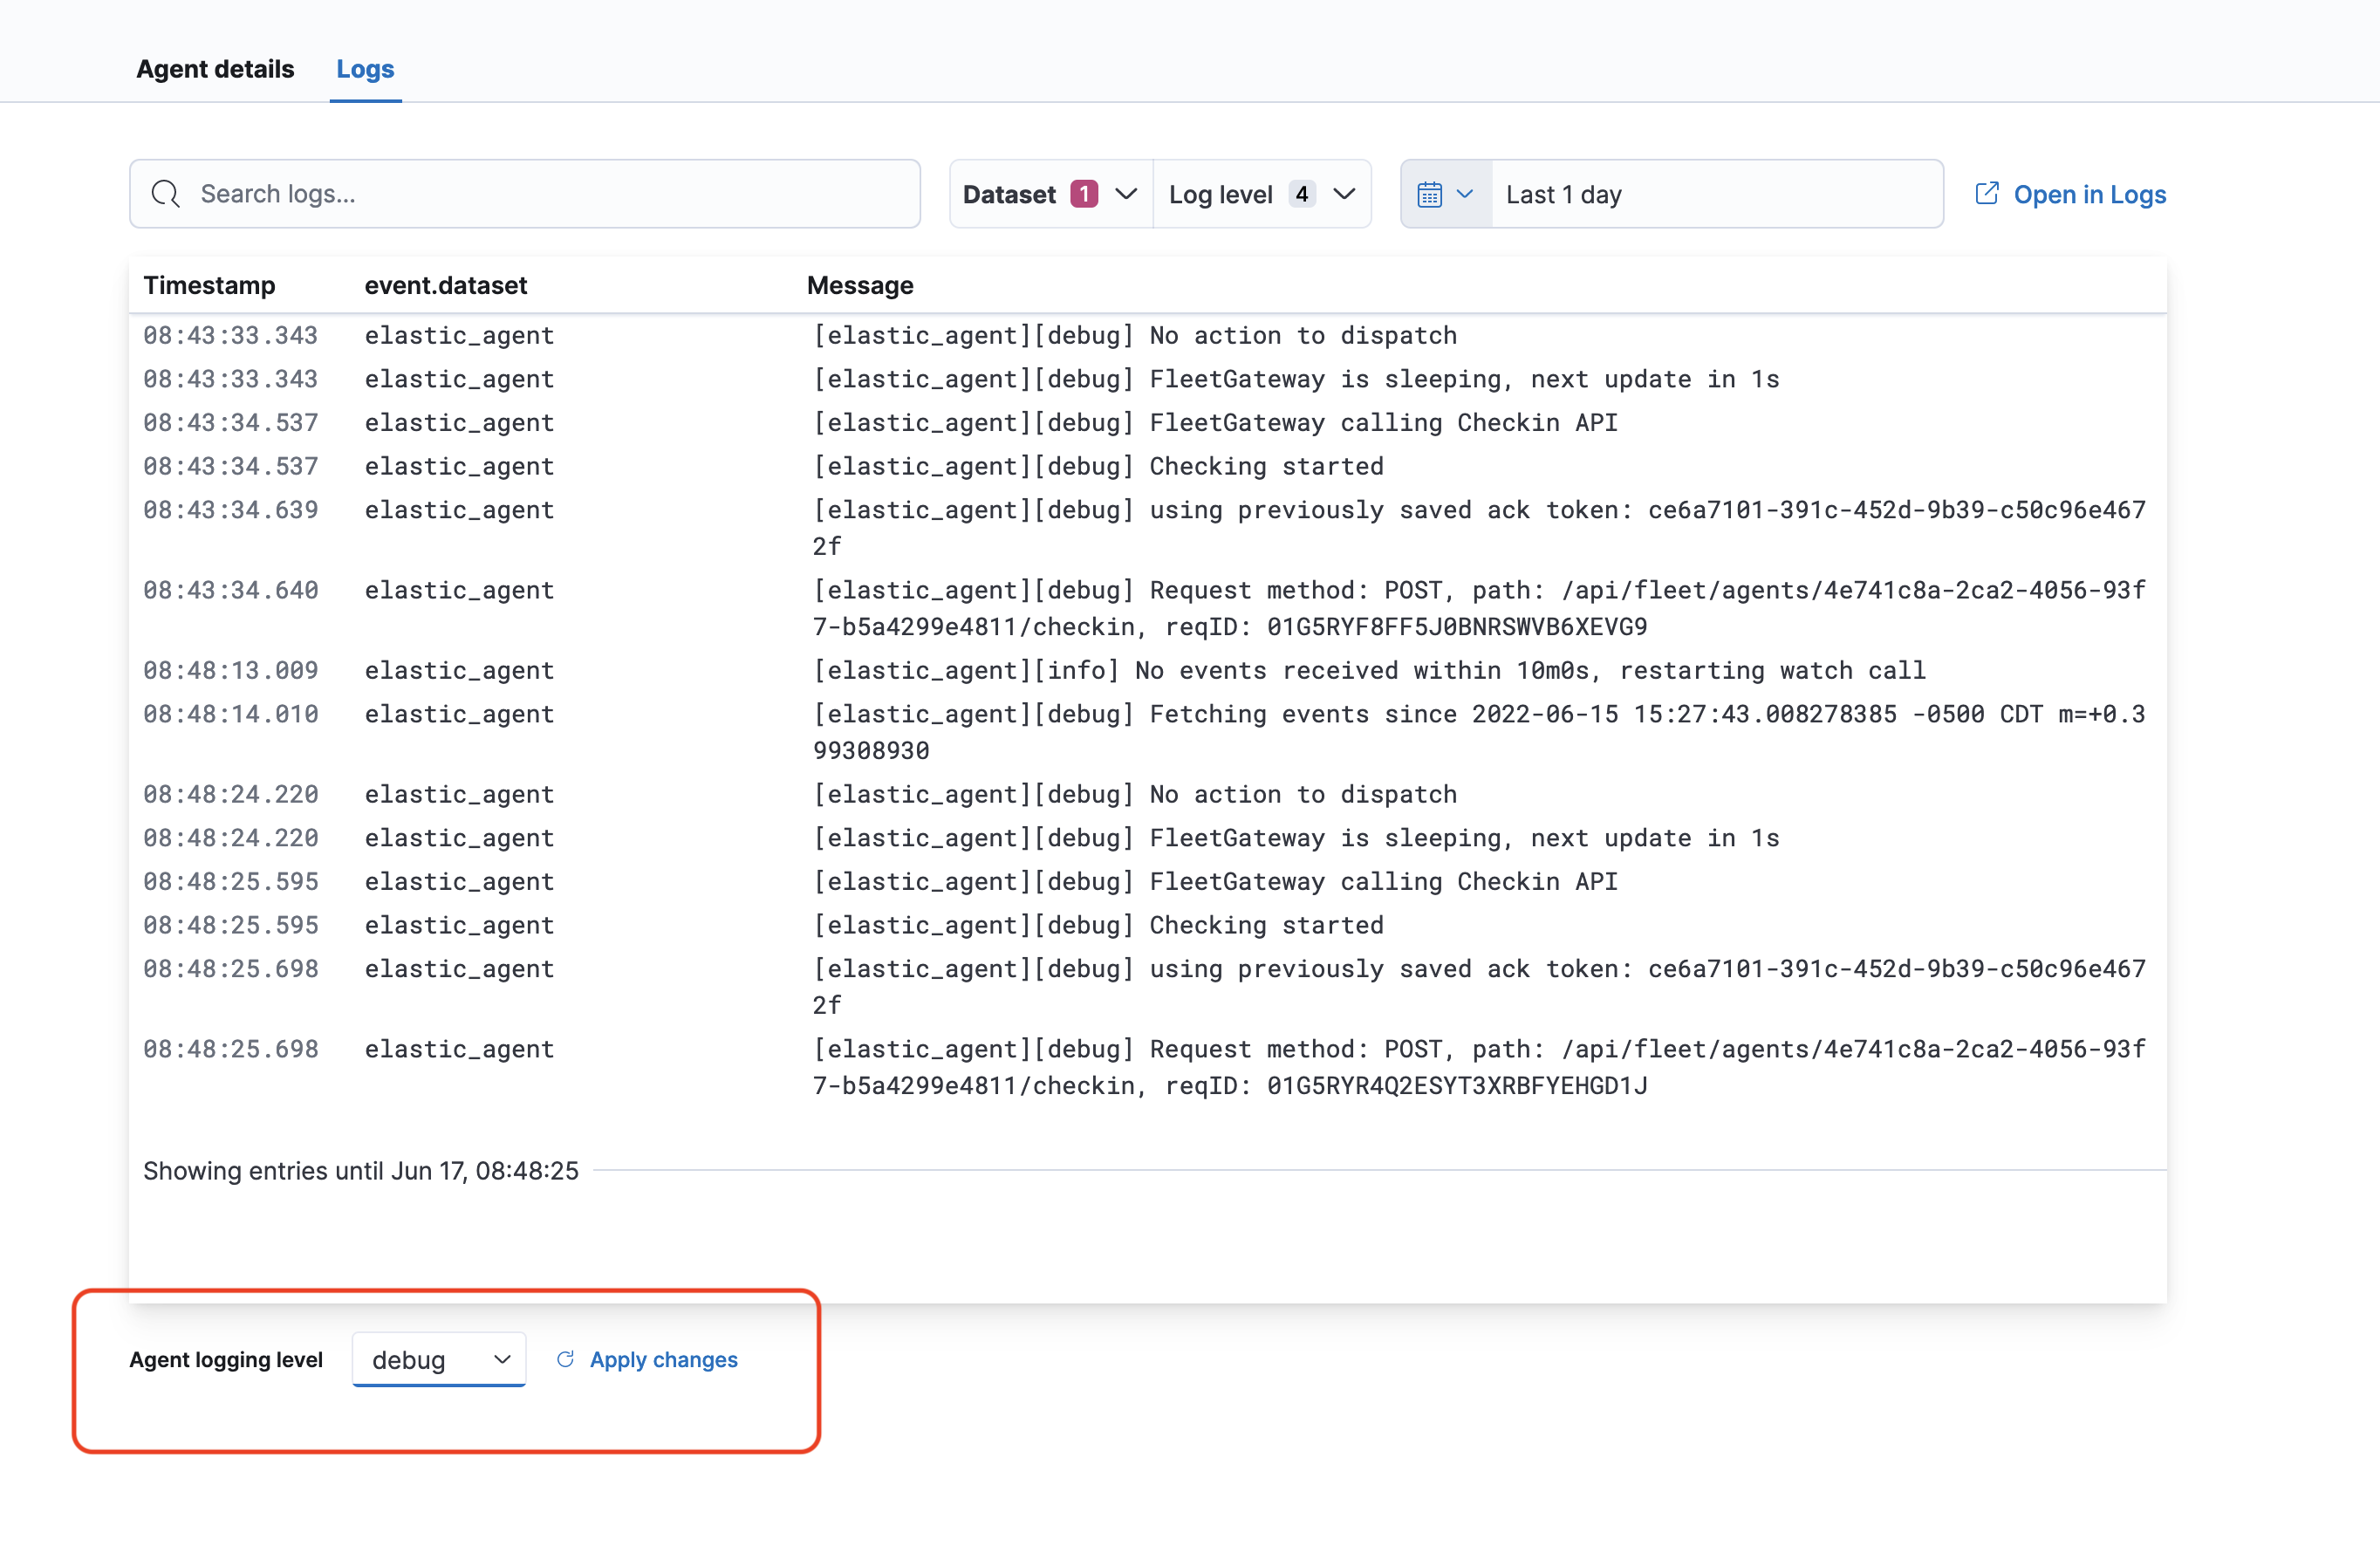Expand the date quick menu chevron
The height and width of the screenshot is (1553, 2380).
[1465, 194]
